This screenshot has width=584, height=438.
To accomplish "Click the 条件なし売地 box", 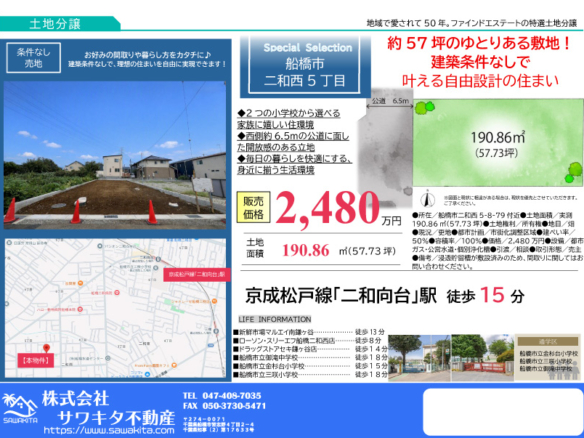I will [x=34, y=58].
